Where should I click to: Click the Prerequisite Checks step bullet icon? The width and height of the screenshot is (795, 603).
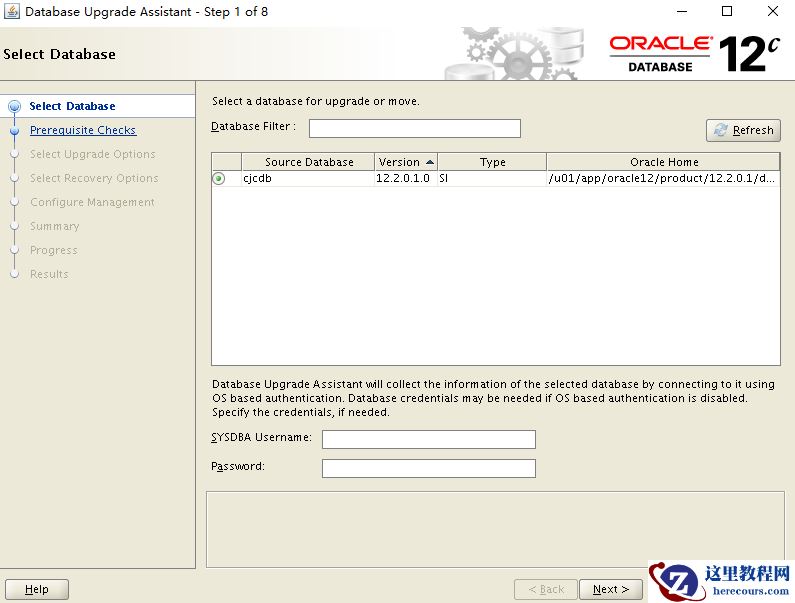(15, 130)
